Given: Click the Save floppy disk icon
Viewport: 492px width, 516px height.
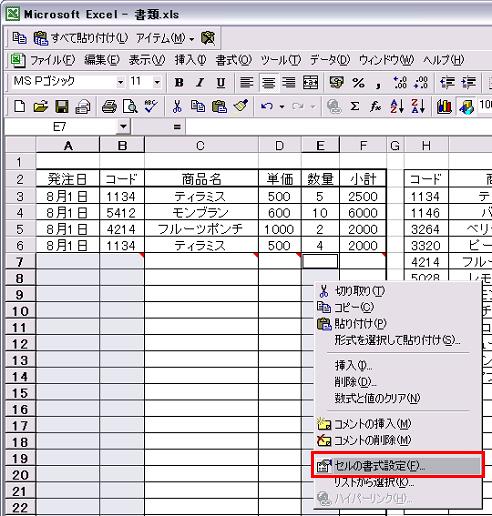Looking at the screenshot, I should [61, 107].
